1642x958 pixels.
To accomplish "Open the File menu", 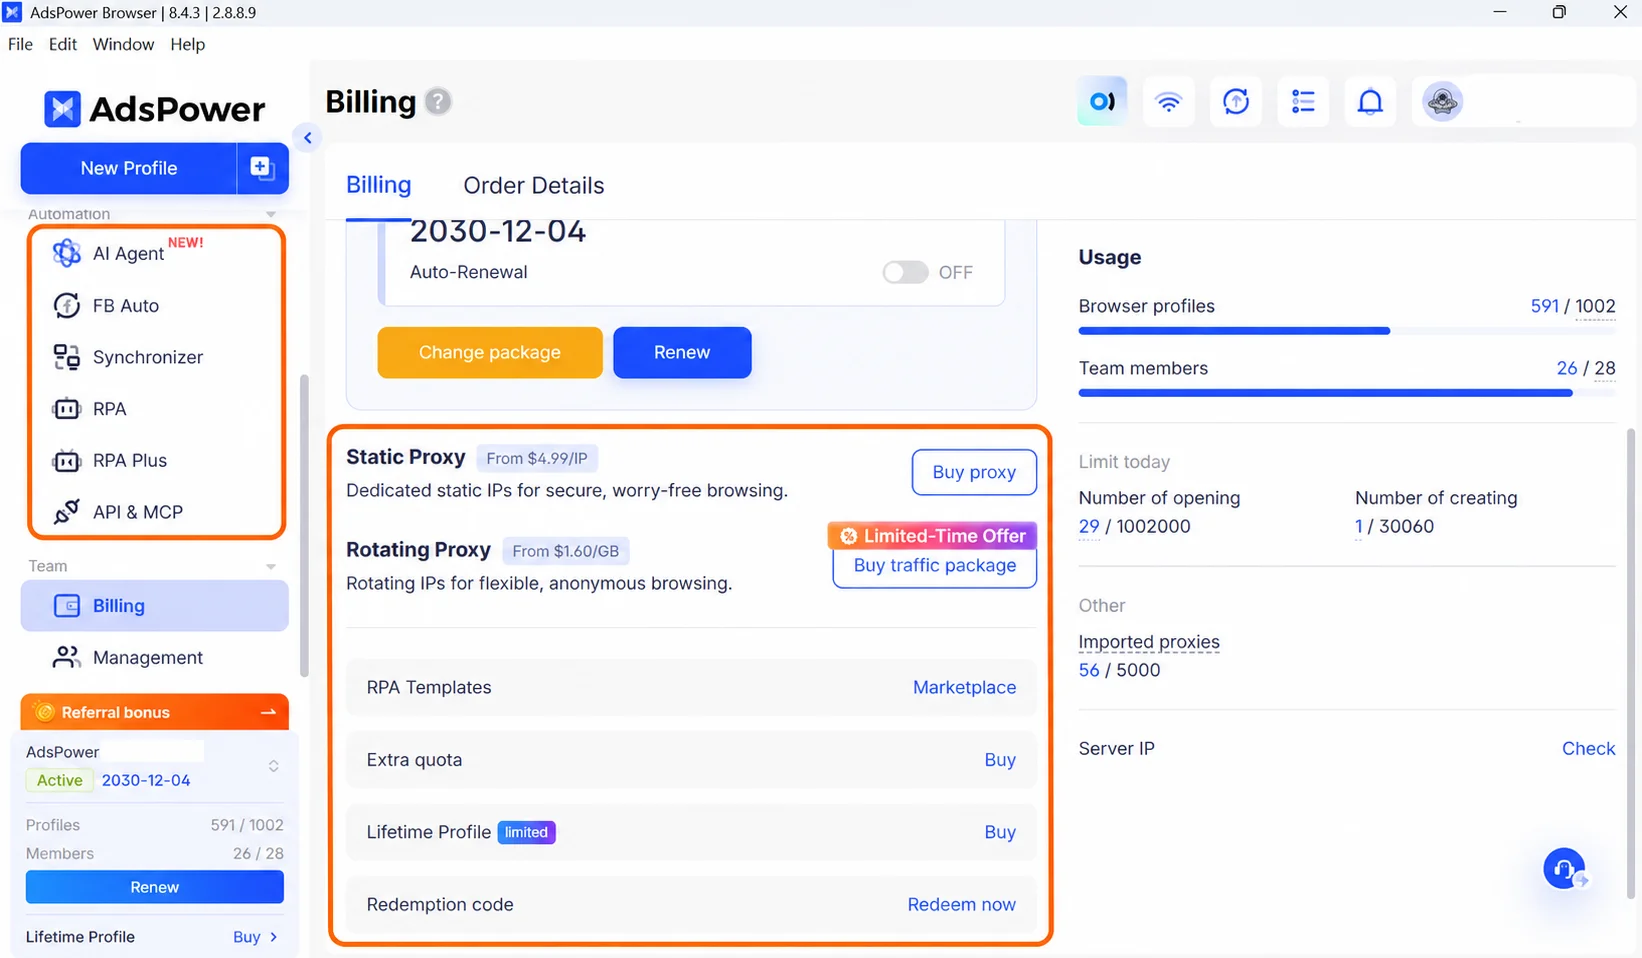I will click(20, 44).
